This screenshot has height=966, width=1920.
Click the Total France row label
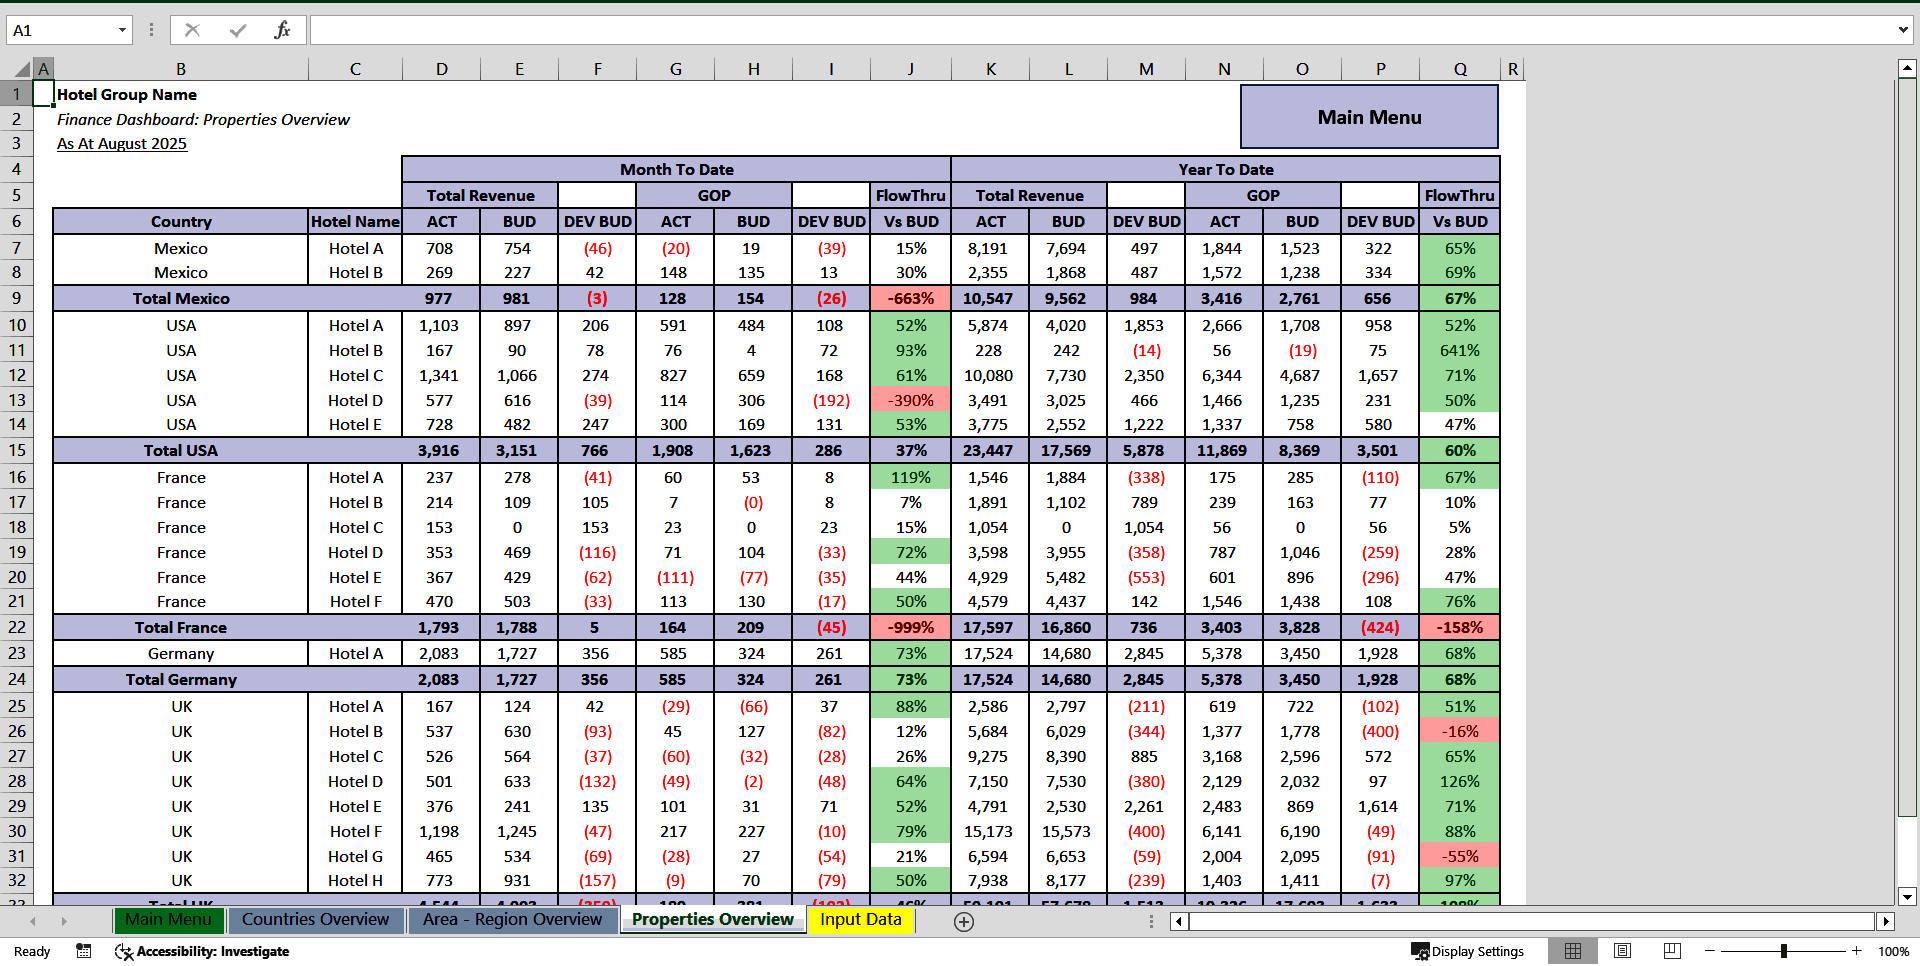(x=181, y=627)
